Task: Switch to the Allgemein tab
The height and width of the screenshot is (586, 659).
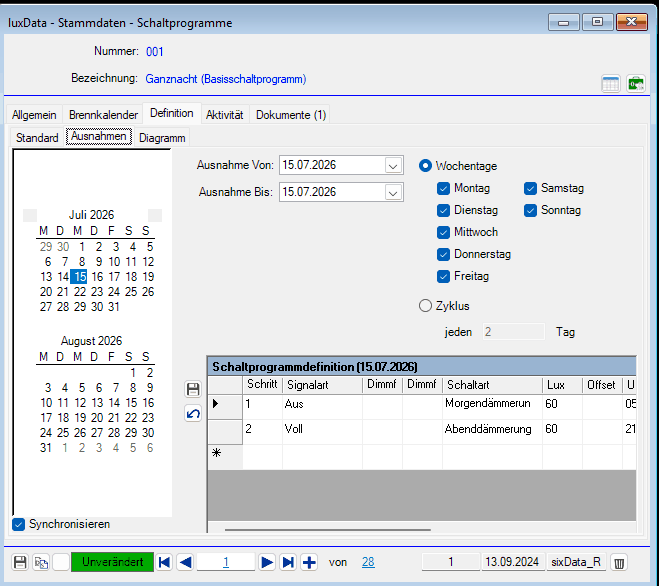Action: point(34,115)
